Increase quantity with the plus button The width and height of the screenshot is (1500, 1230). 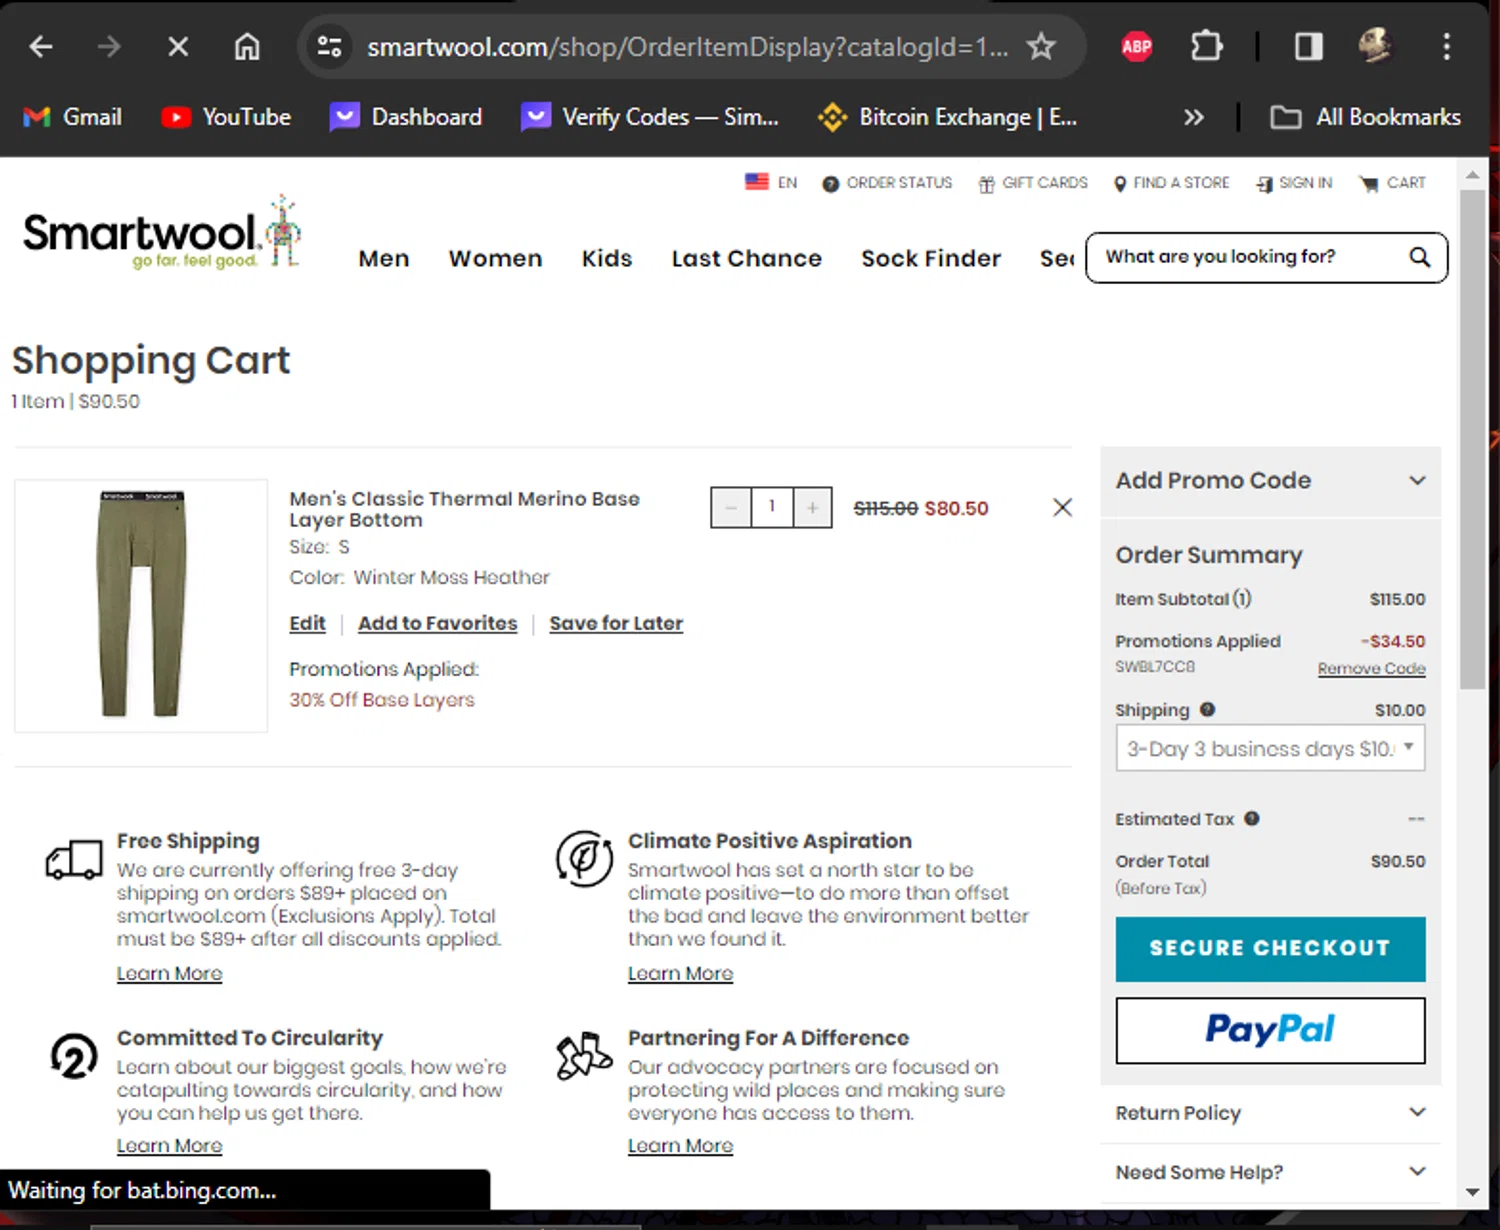click(x=812, y=508)
